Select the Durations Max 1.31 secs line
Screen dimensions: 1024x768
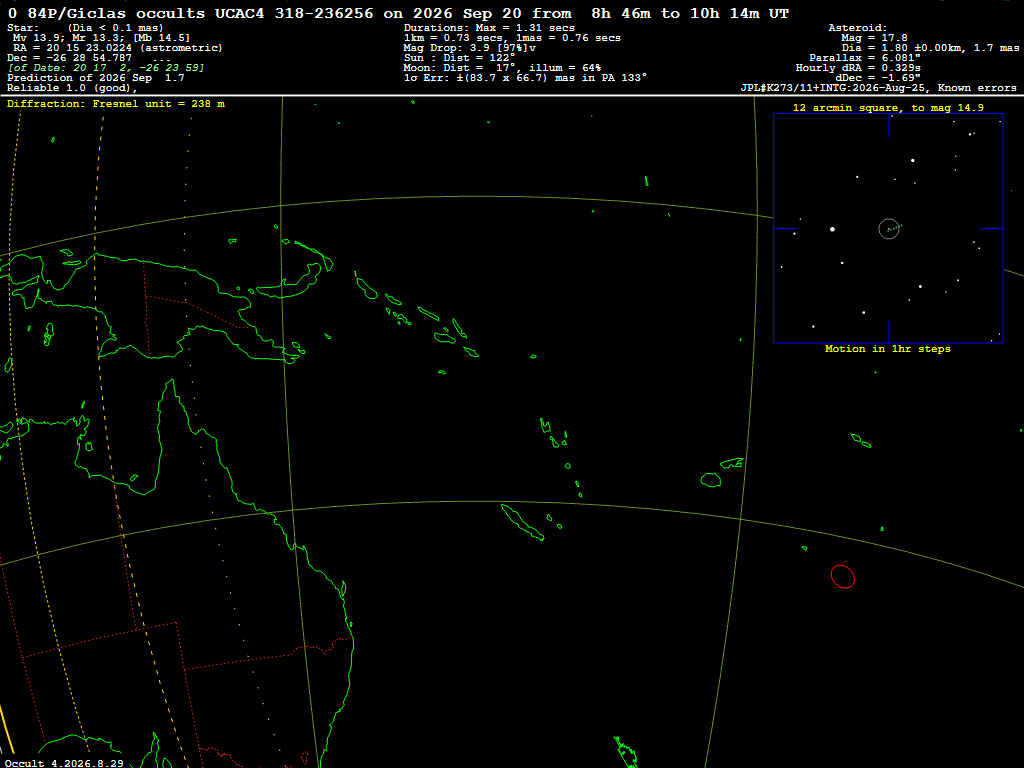click(489, 28)
